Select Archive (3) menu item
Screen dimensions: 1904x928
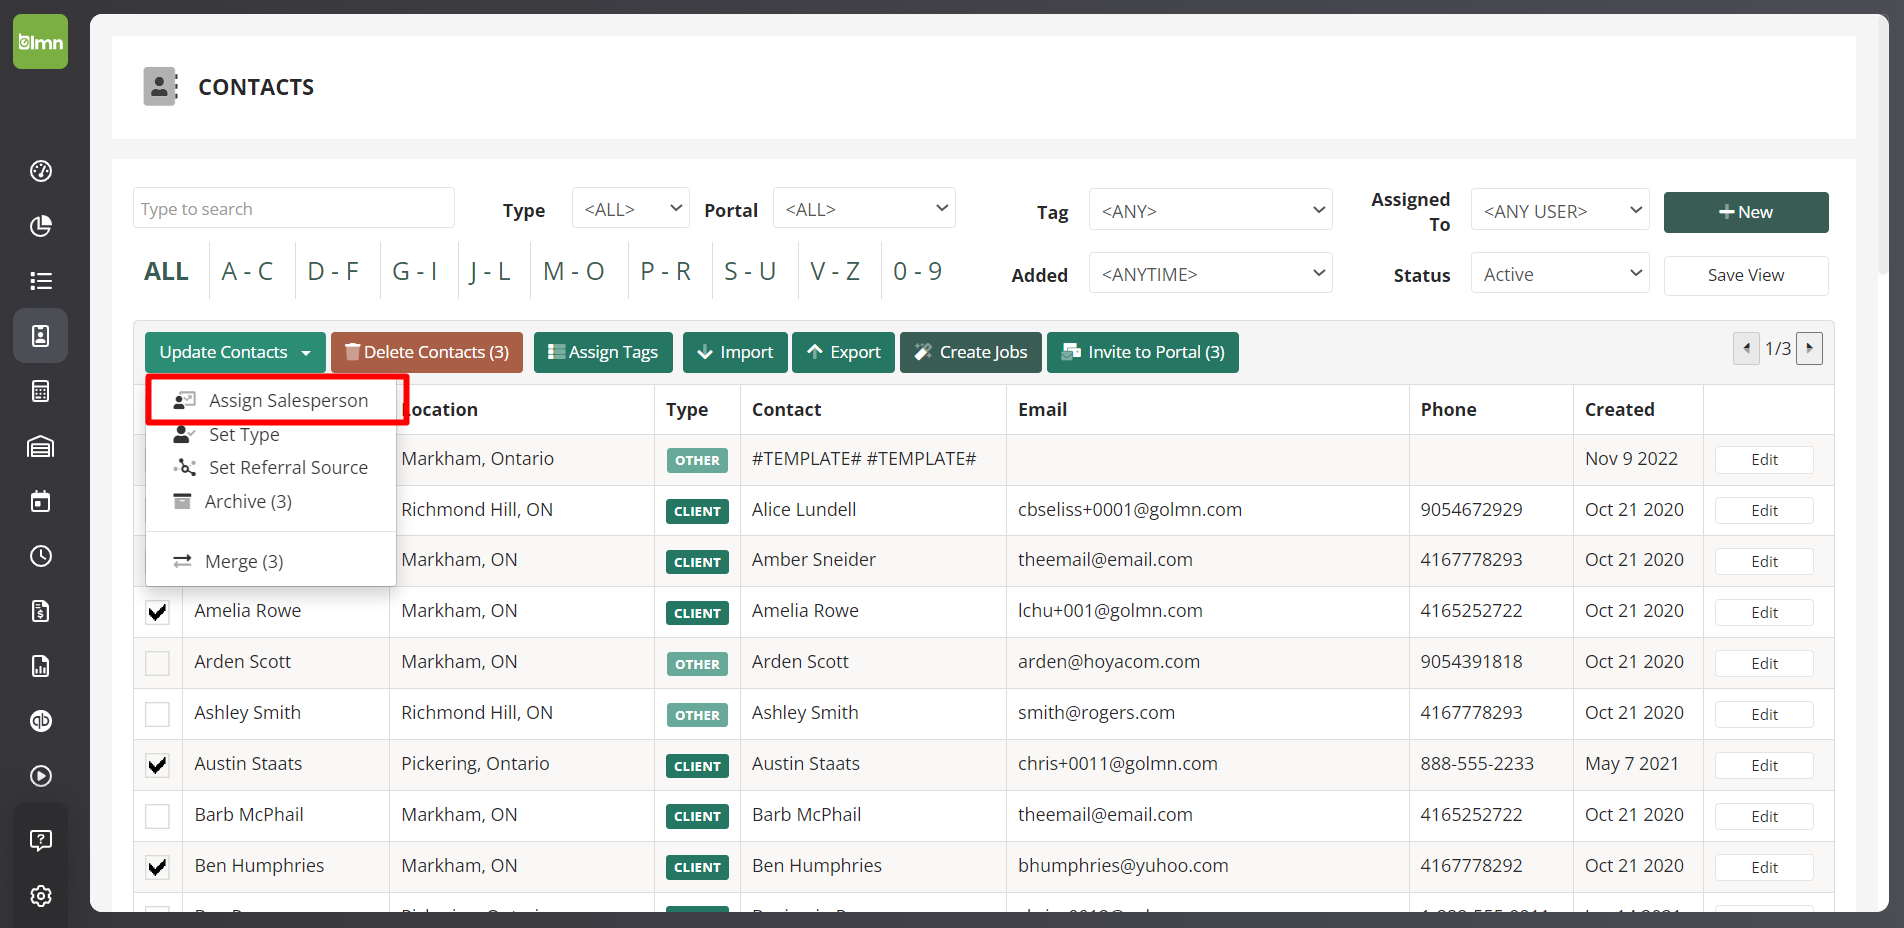coord(271,501)
